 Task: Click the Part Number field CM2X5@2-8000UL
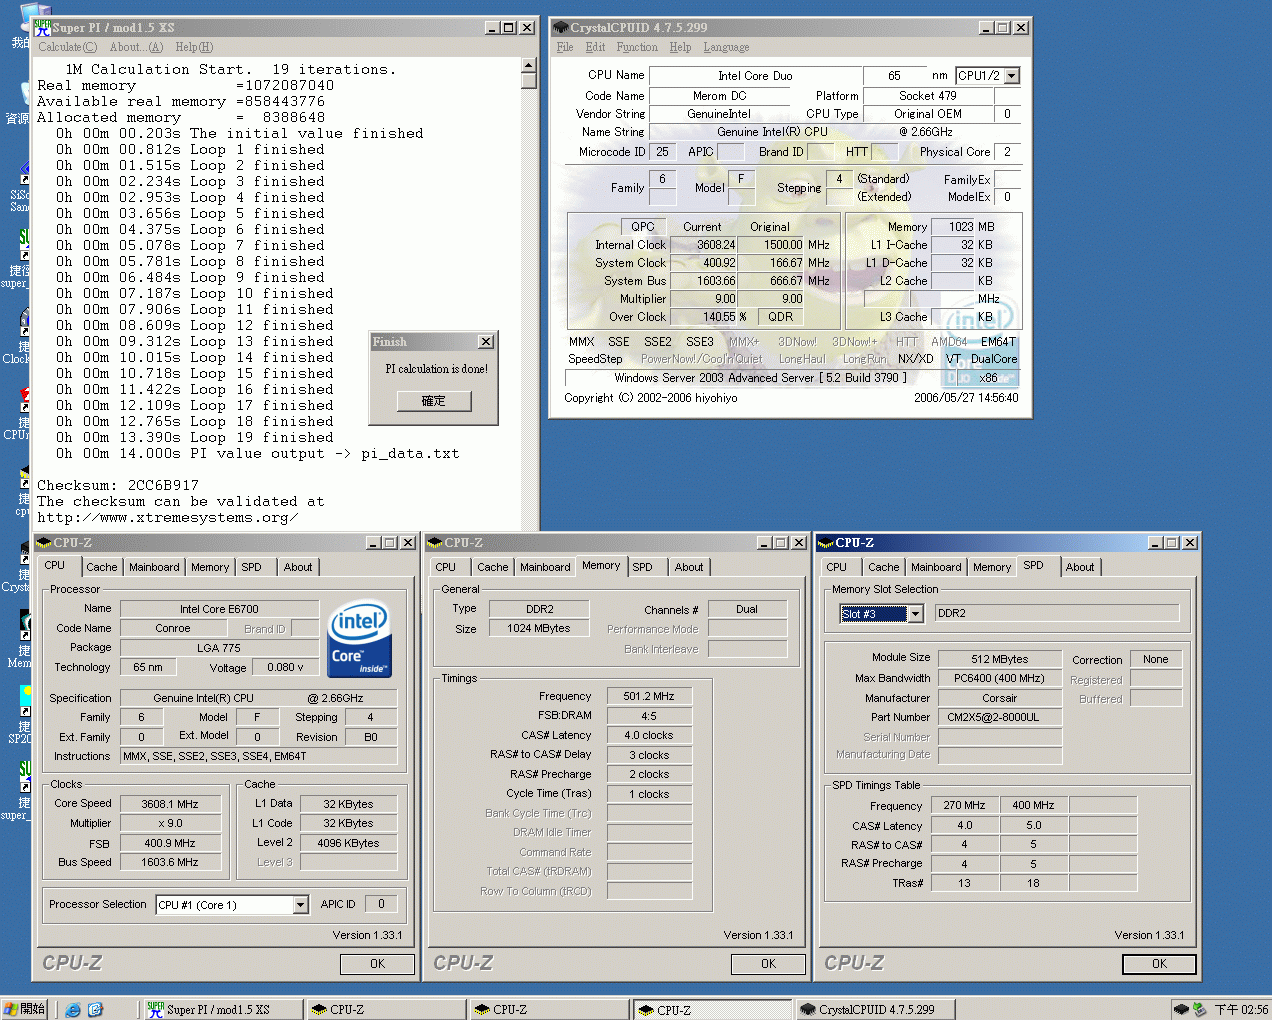pos(999,717)
